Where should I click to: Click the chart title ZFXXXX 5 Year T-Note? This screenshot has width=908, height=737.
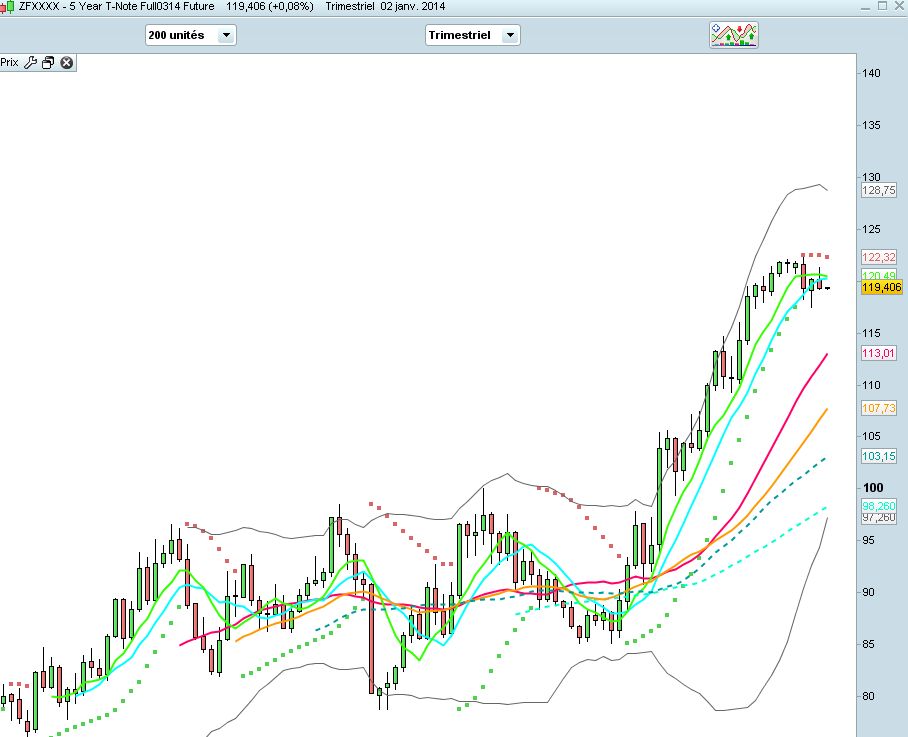(120, 7)
